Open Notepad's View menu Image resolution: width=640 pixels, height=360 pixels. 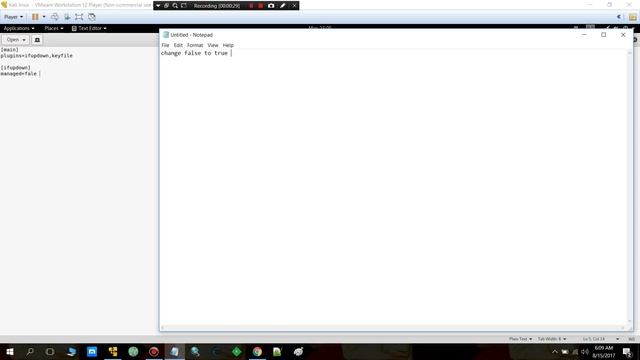(213, 45)
